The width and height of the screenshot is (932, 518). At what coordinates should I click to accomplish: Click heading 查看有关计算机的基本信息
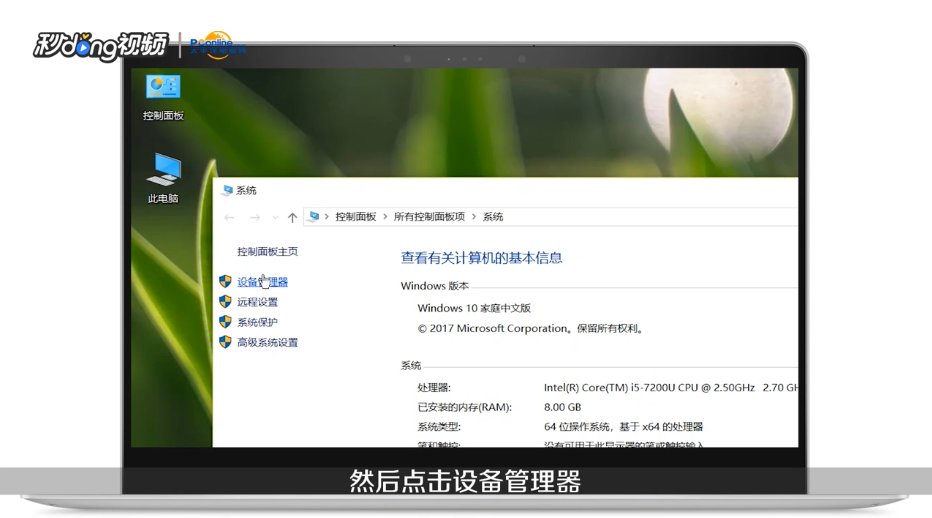pyautogui.click(x=481, y=258)
